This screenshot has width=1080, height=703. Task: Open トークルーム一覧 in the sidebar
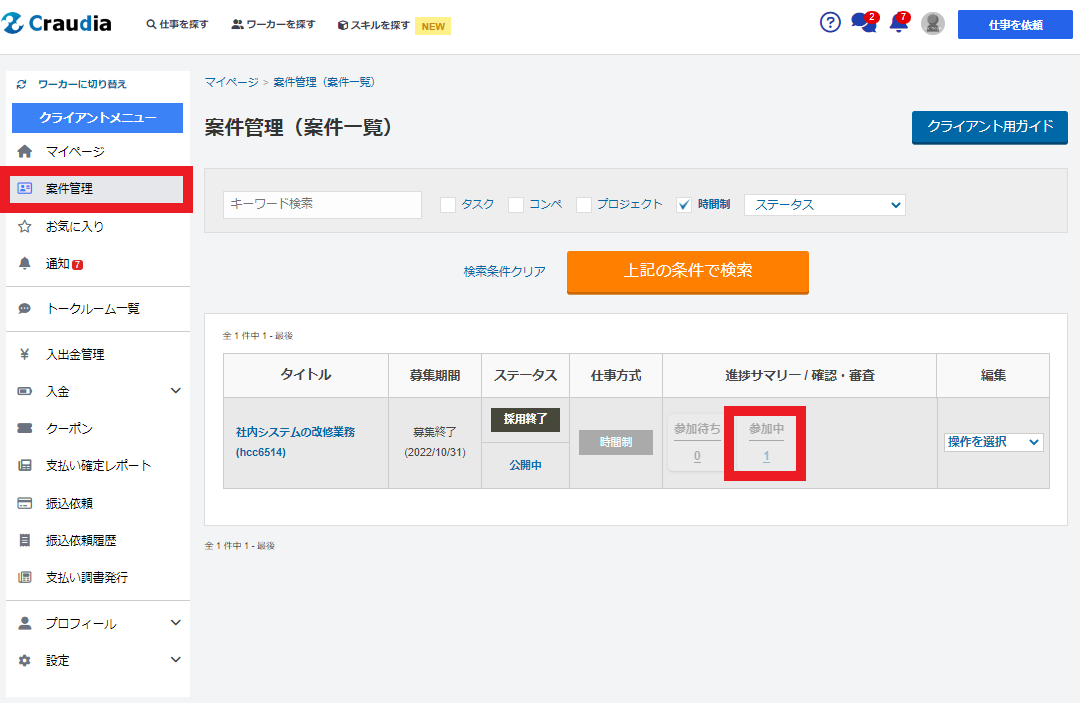[x=92, y=309]
